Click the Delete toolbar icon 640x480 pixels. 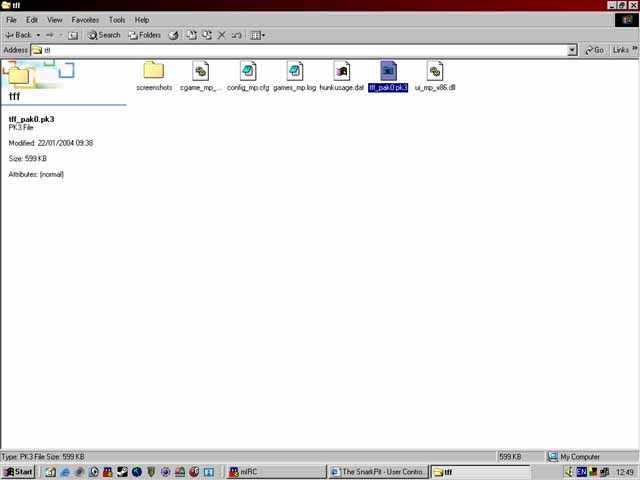pos(222,35)
